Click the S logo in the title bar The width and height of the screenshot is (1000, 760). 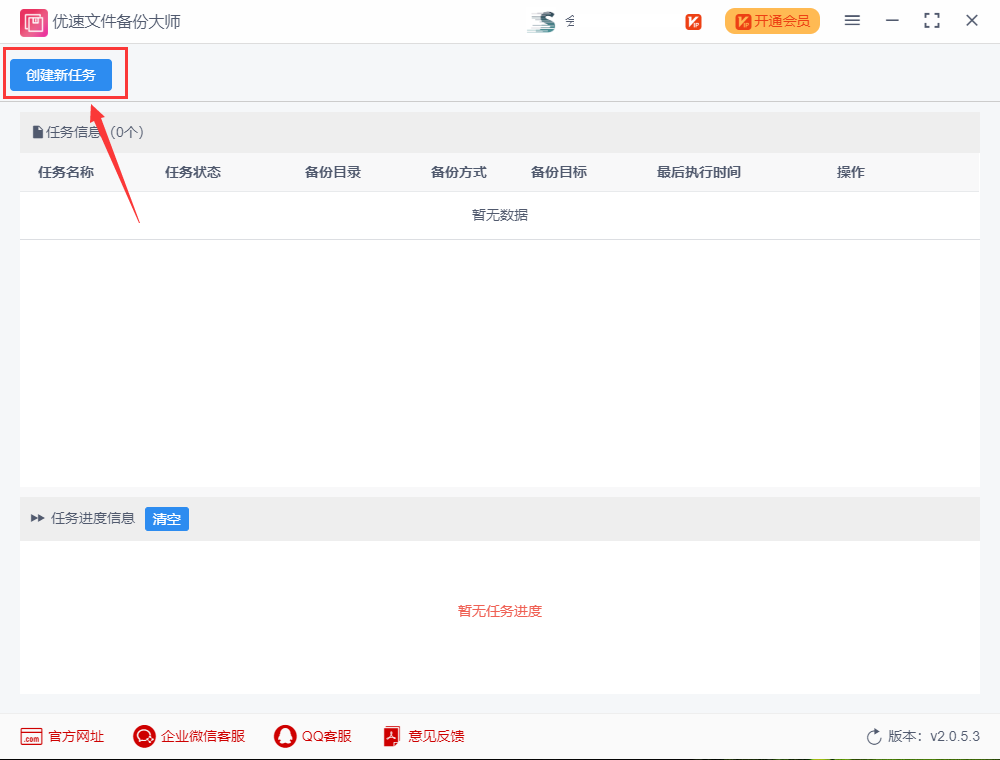point(542,22)
